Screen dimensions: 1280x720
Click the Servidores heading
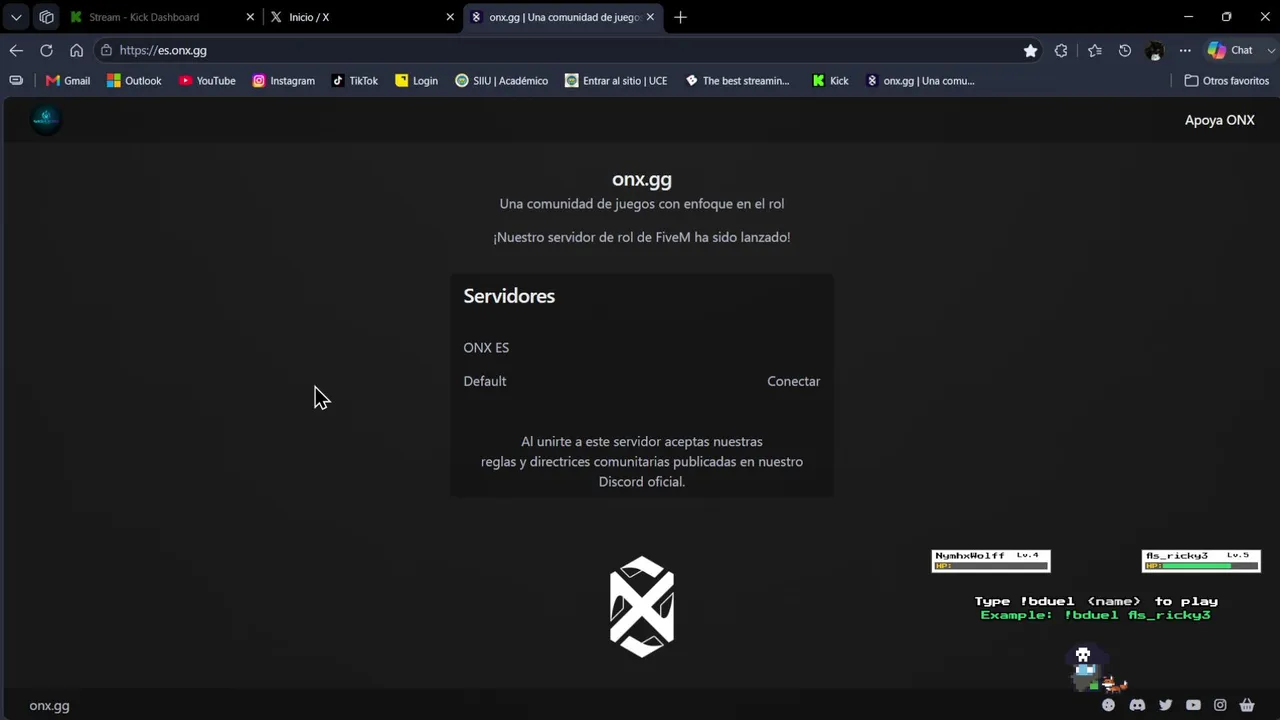coord(509,296)
